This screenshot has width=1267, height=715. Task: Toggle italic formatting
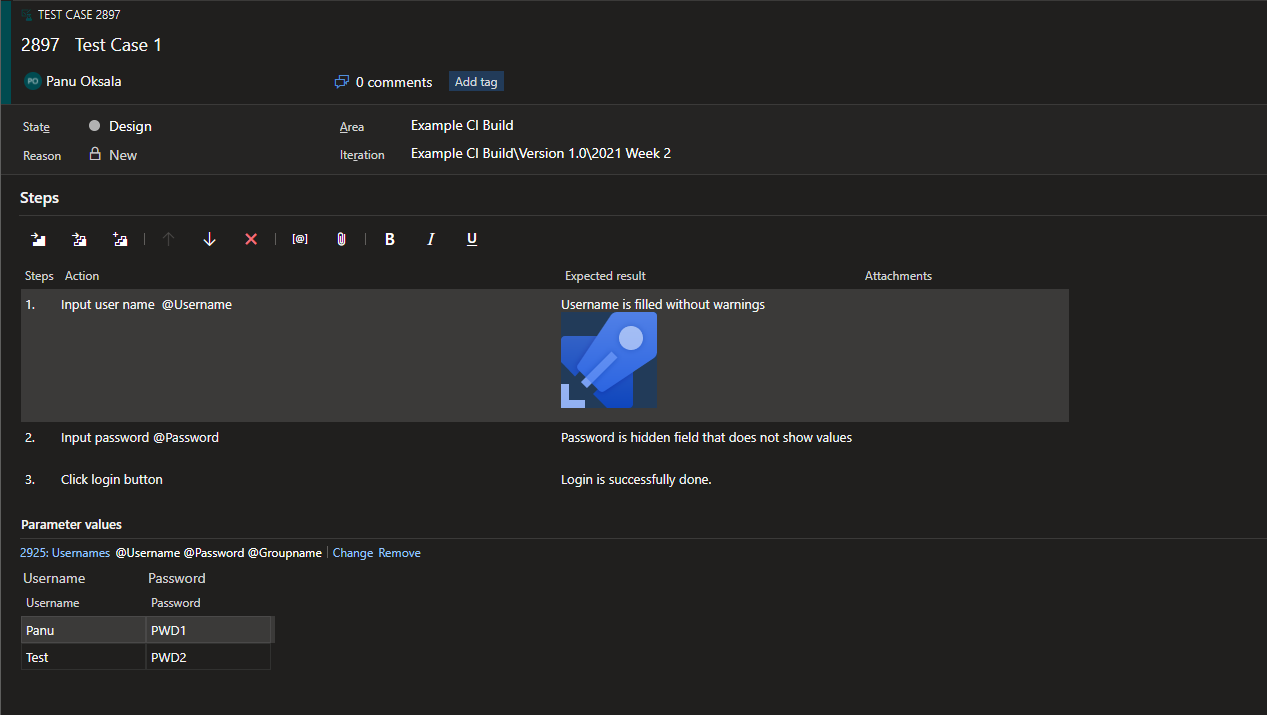[x=431, y=239]
